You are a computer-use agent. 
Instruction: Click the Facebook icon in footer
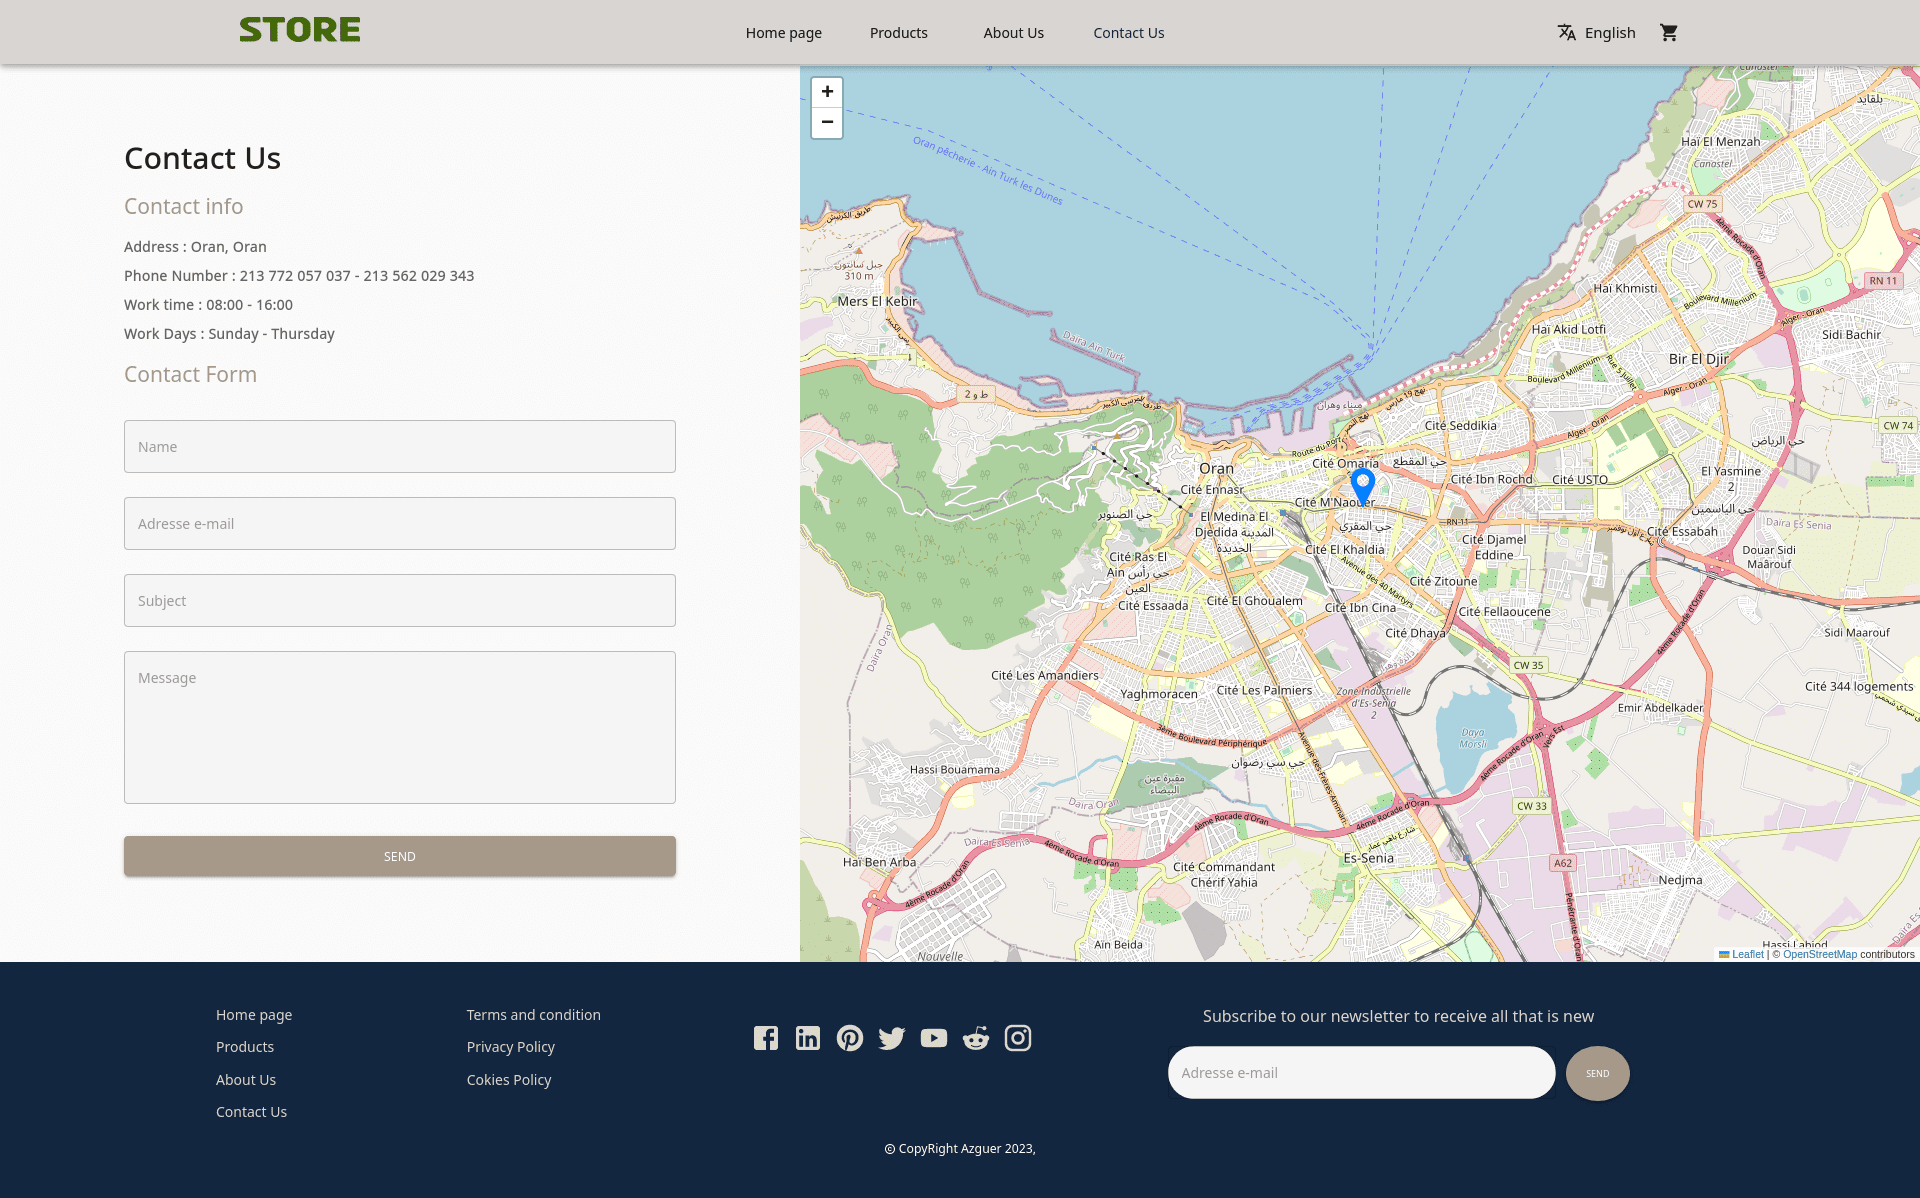(766, 1038)
